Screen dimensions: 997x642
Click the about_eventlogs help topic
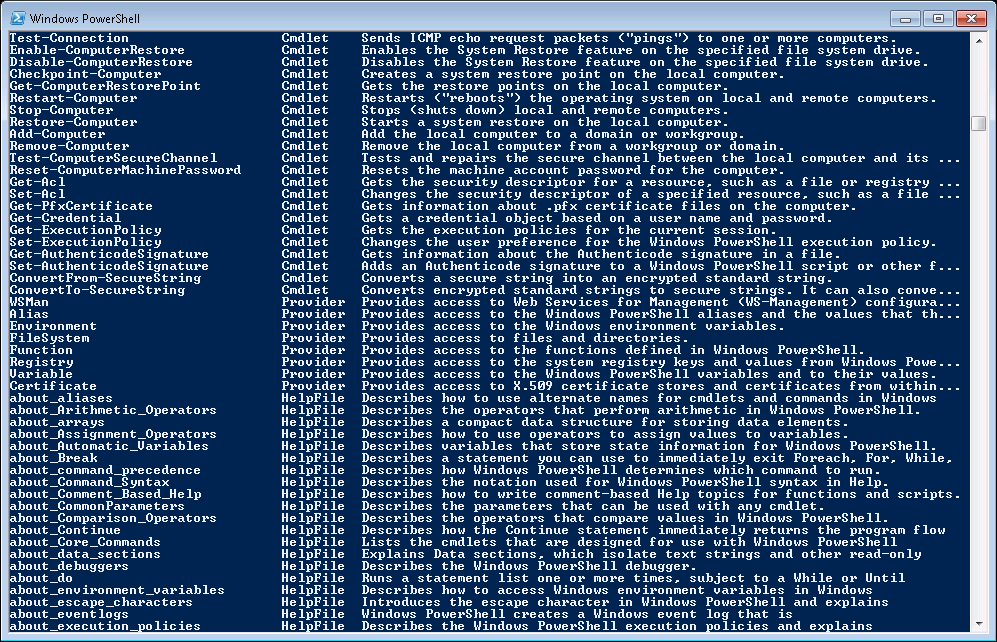pyautogui.click(x=69, y=615)
